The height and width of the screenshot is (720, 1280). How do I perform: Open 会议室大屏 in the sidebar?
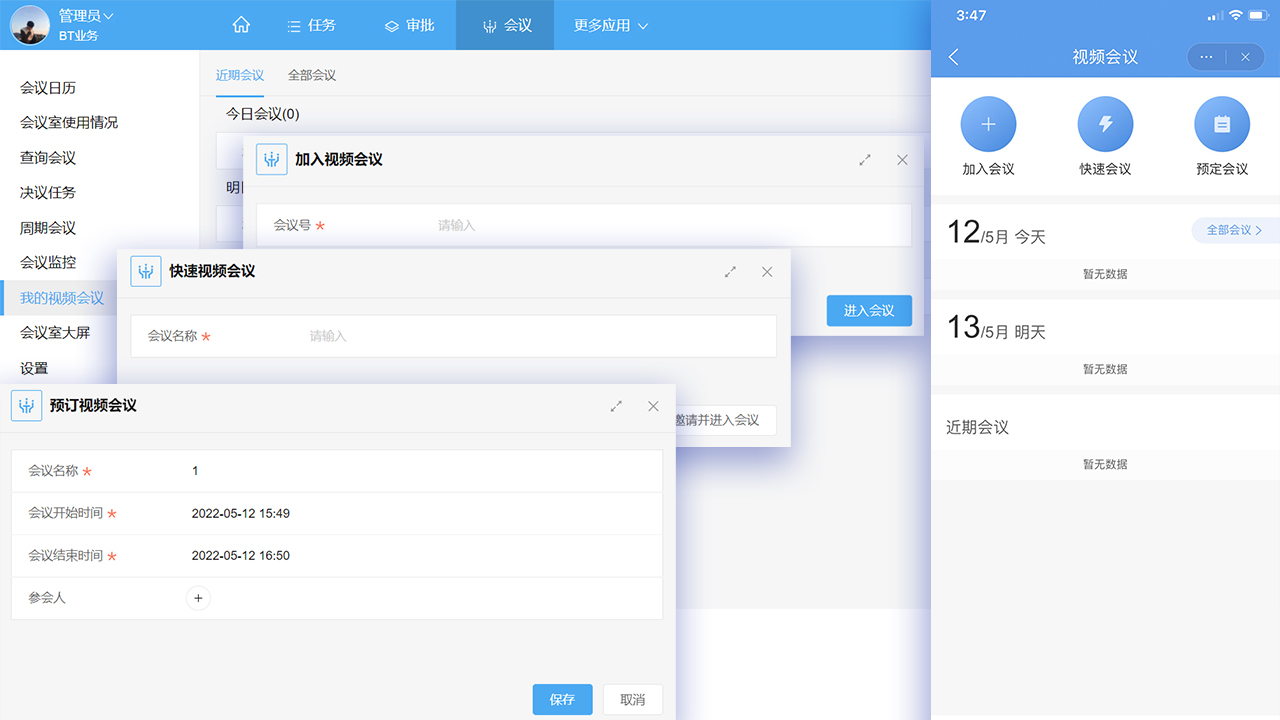tap(55, 332)
